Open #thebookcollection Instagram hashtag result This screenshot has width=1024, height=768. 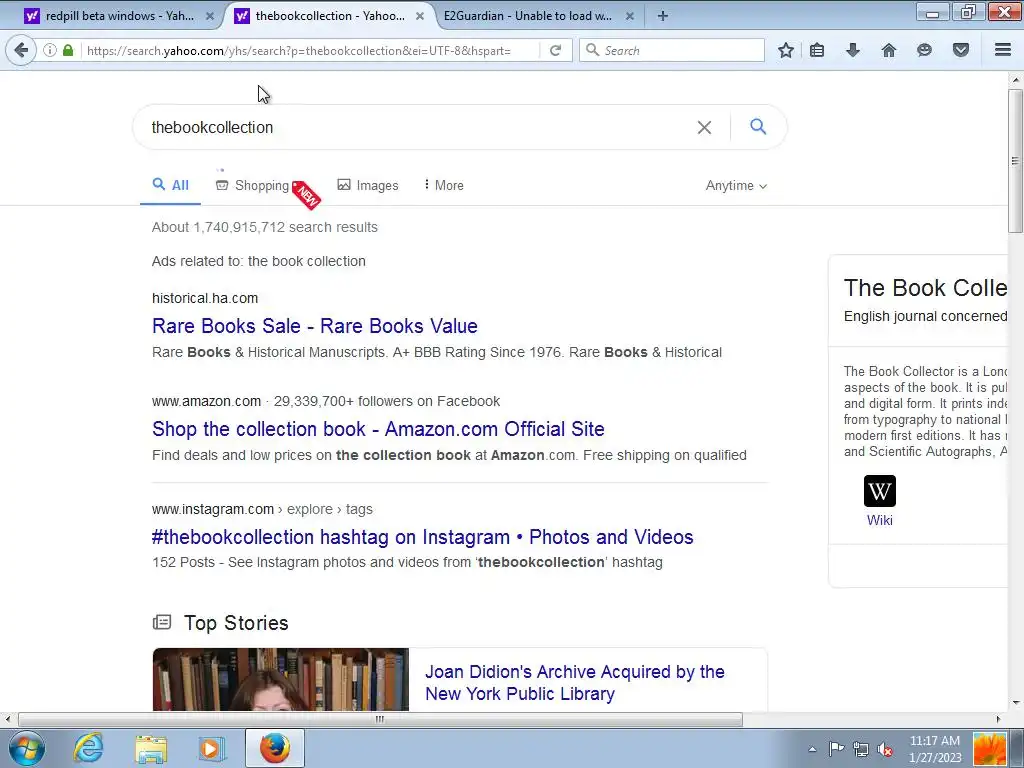(x=423, y=537)
